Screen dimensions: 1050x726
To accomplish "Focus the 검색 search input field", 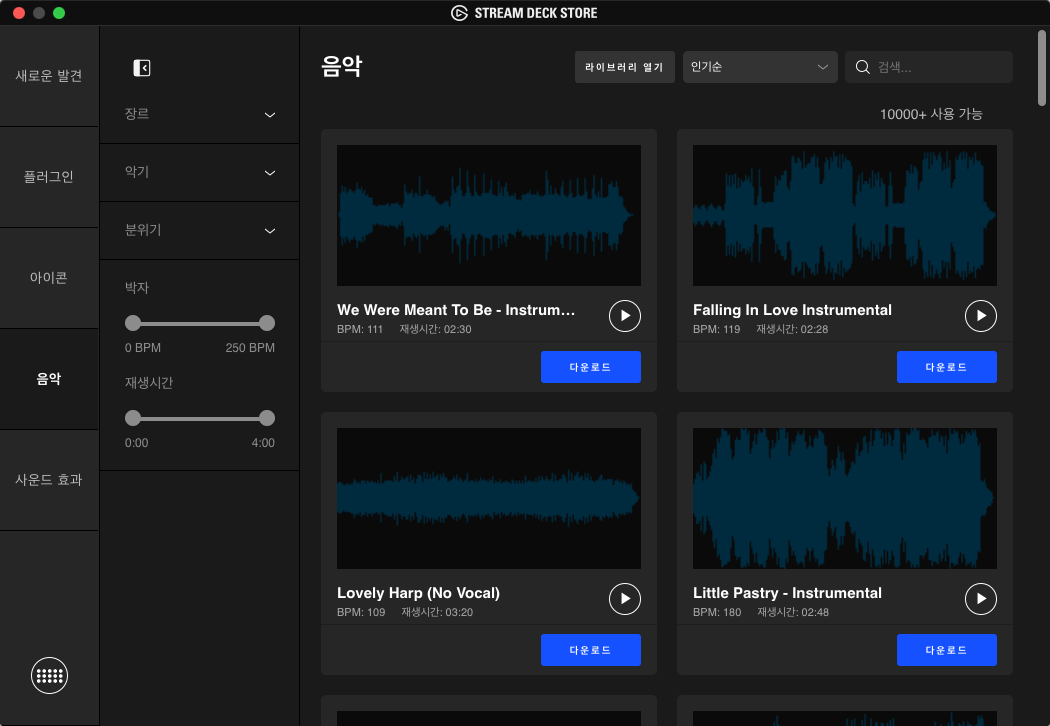I will click(929, 67).
